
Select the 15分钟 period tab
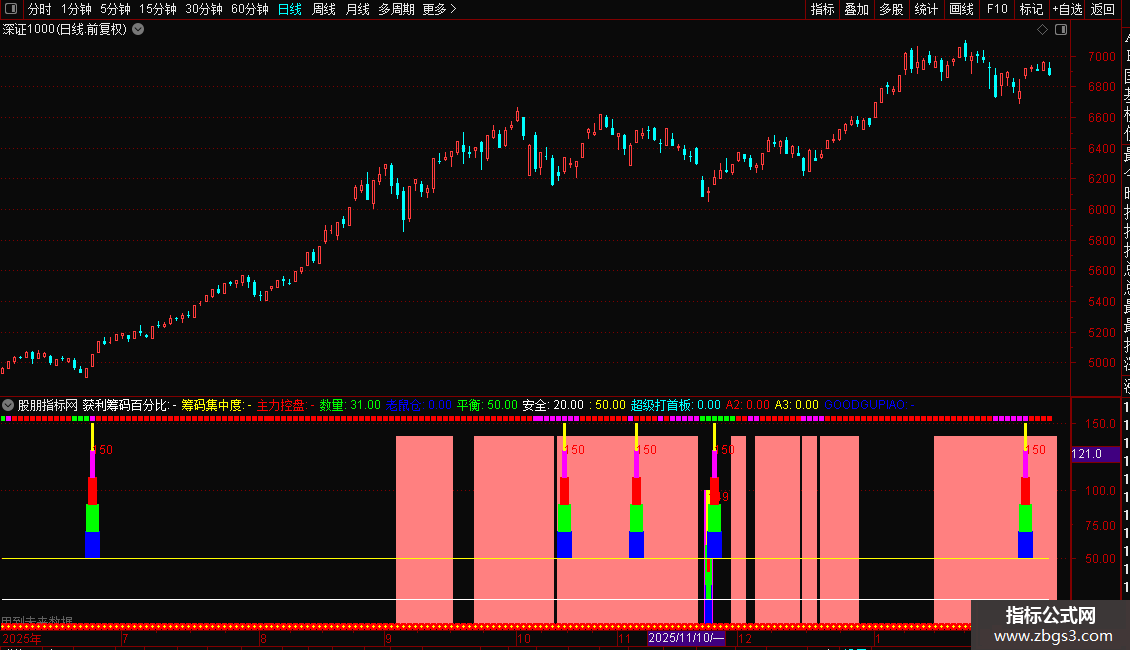point(158,9)
